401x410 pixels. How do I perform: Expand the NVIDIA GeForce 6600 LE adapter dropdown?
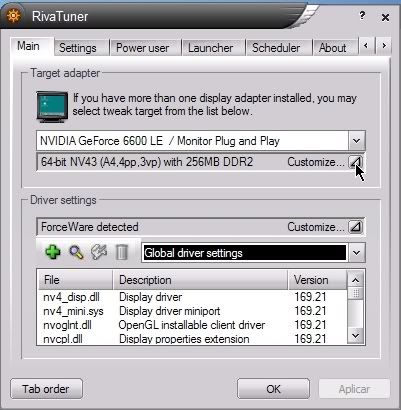pos(357,141)
